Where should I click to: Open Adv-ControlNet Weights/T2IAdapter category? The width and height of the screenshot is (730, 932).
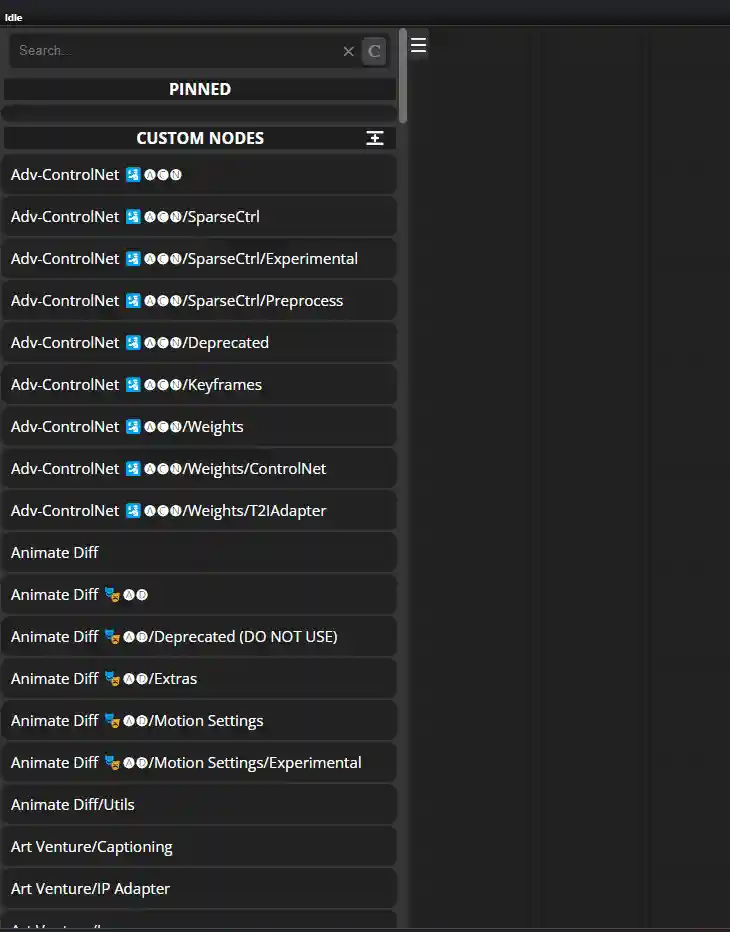199,511
